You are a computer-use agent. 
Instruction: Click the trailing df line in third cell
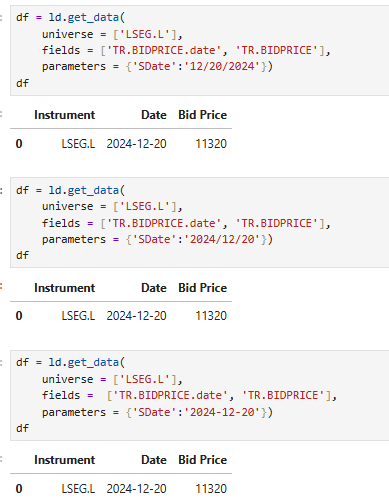pyautogui.click(x=22, y=428)
